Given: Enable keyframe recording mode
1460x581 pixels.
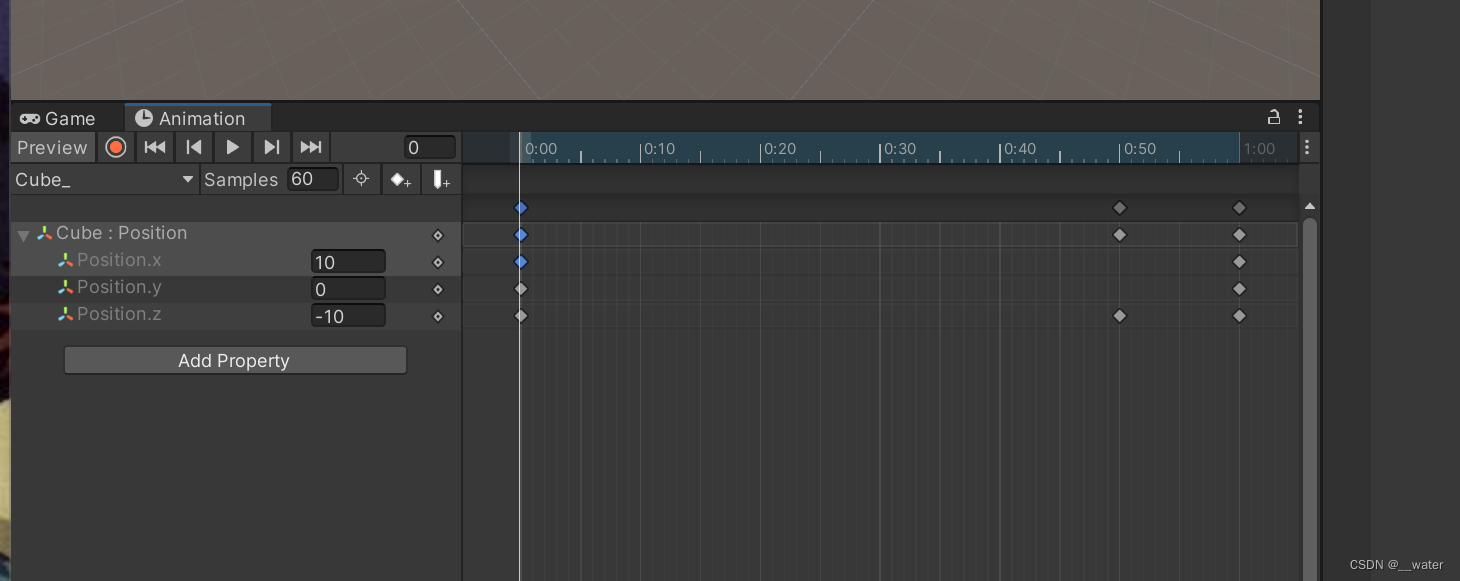Looking at the screenshot, I should point(116,148).
